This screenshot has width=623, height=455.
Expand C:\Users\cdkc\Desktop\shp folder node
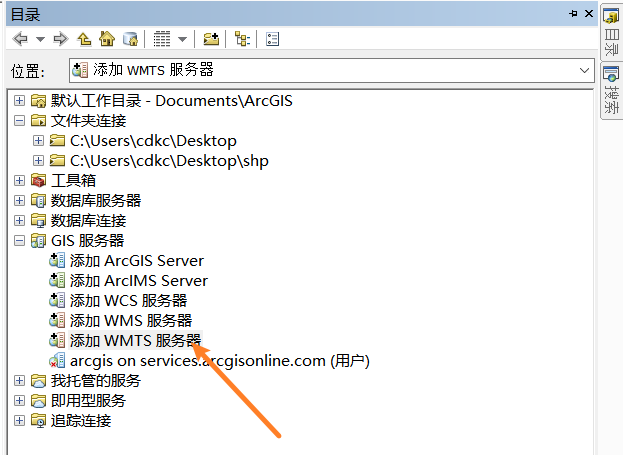pyautogui.click(x=38, y=160)
